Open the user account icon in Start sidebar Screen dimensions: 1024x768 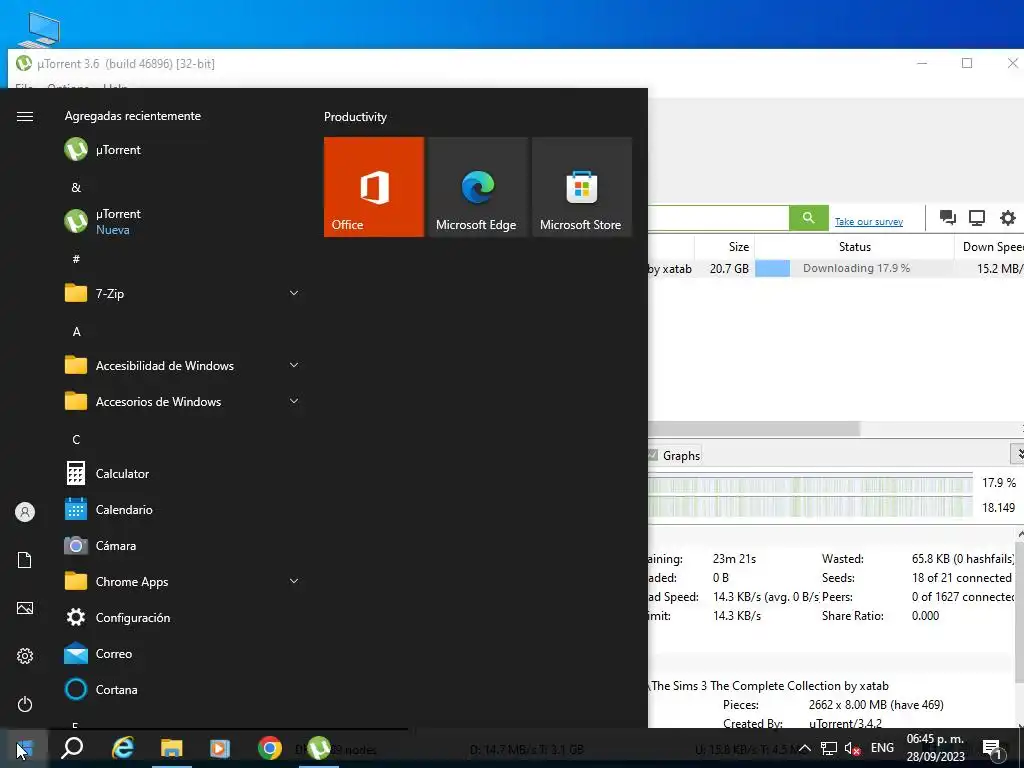pyautogui.click(x=25, y=512)
